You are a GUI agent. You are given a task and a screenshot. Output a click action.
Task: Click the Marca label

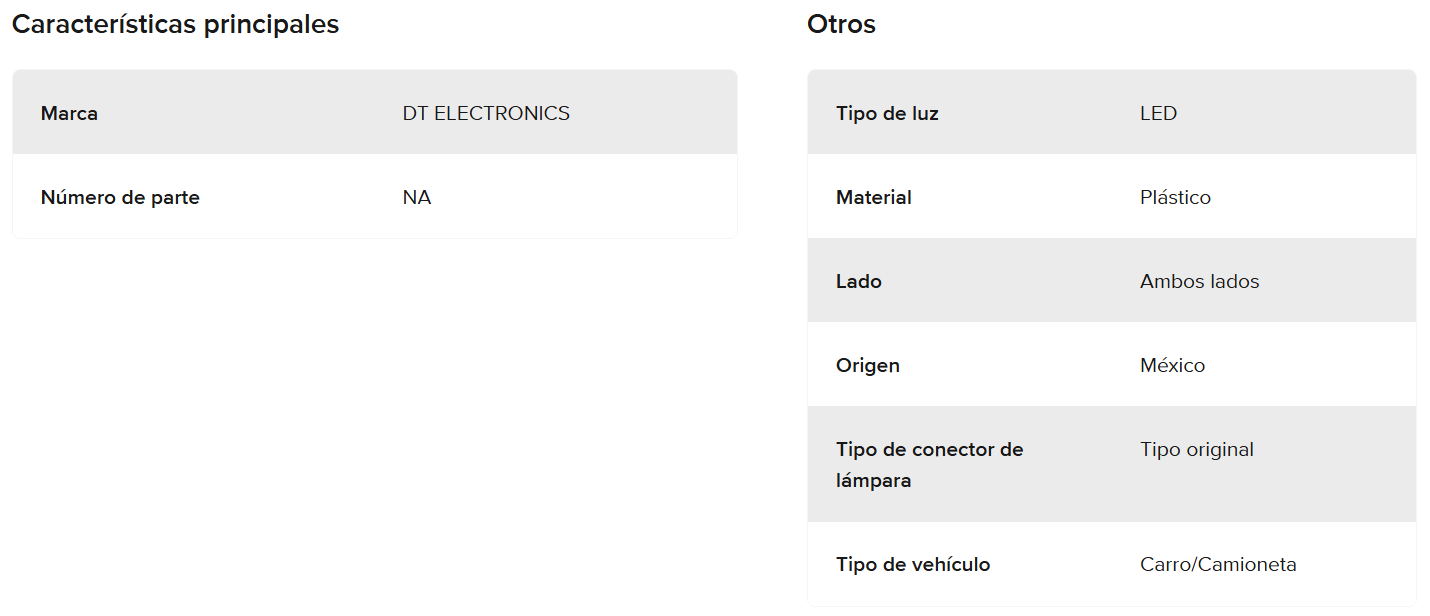pyautogui.click(x=69, y=113)
